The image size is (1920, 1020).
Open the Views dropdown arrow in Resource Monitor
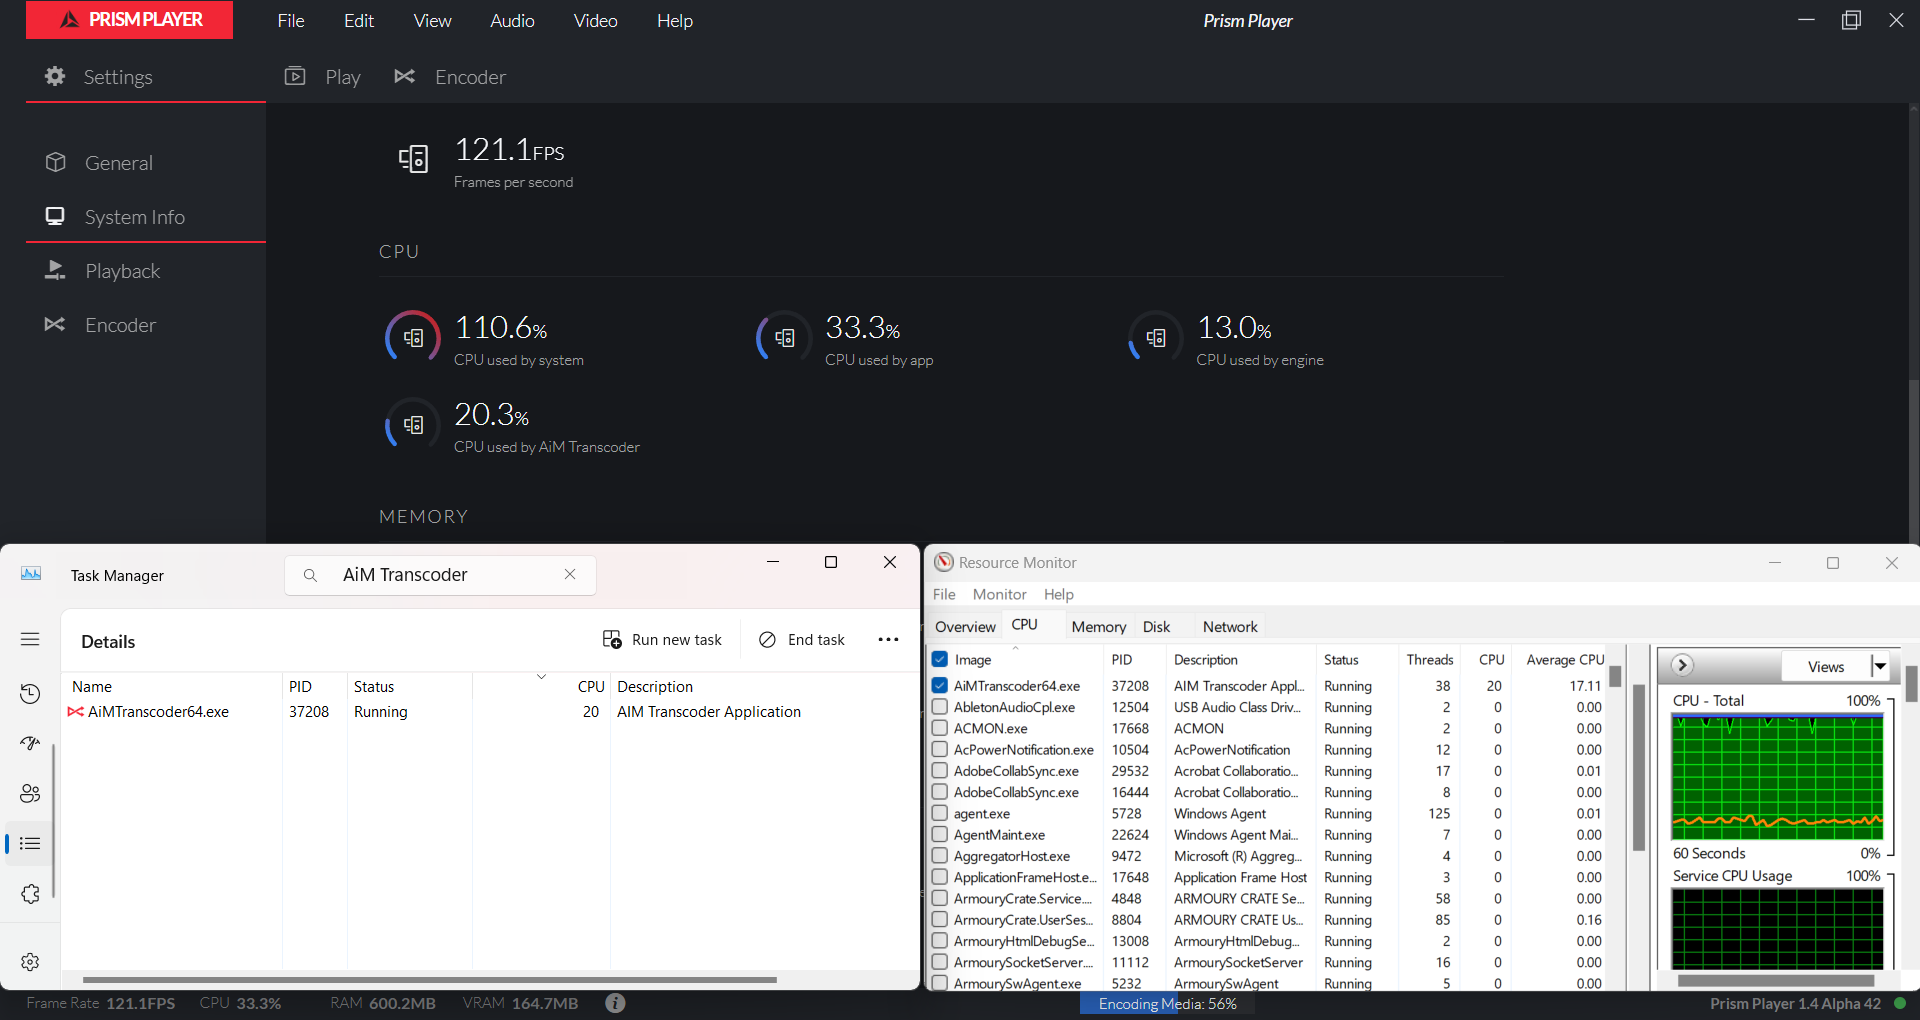click(x=1880, y=666)
